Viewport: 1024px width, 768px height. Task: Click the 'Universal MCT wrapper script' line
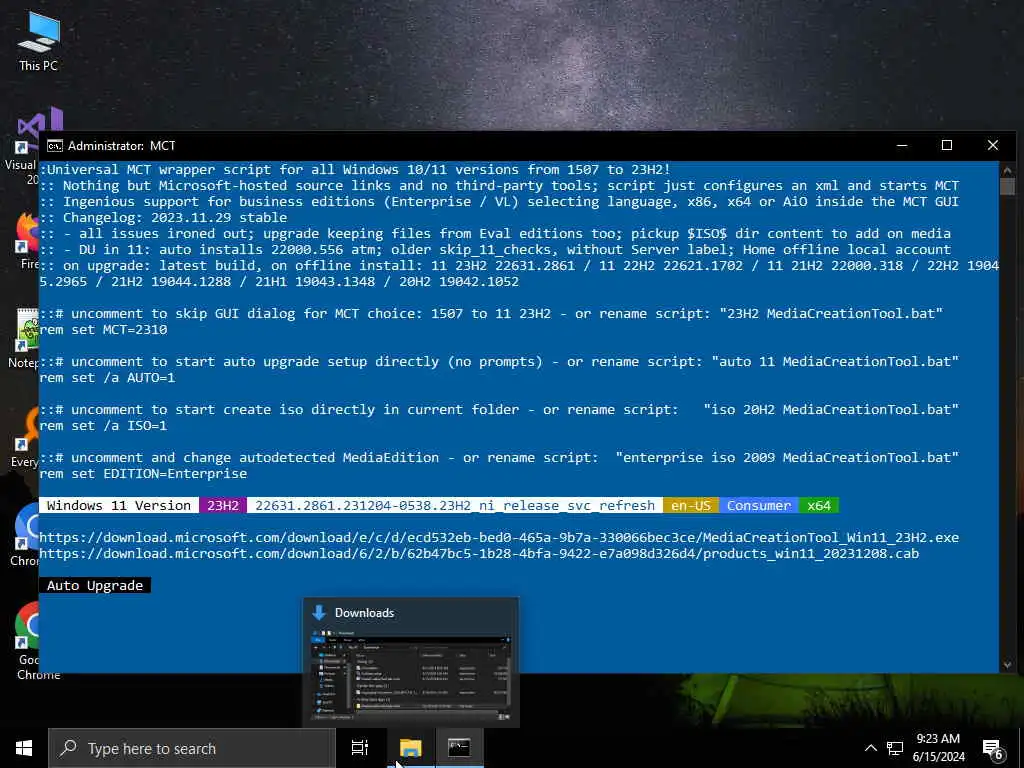point(355,170)
